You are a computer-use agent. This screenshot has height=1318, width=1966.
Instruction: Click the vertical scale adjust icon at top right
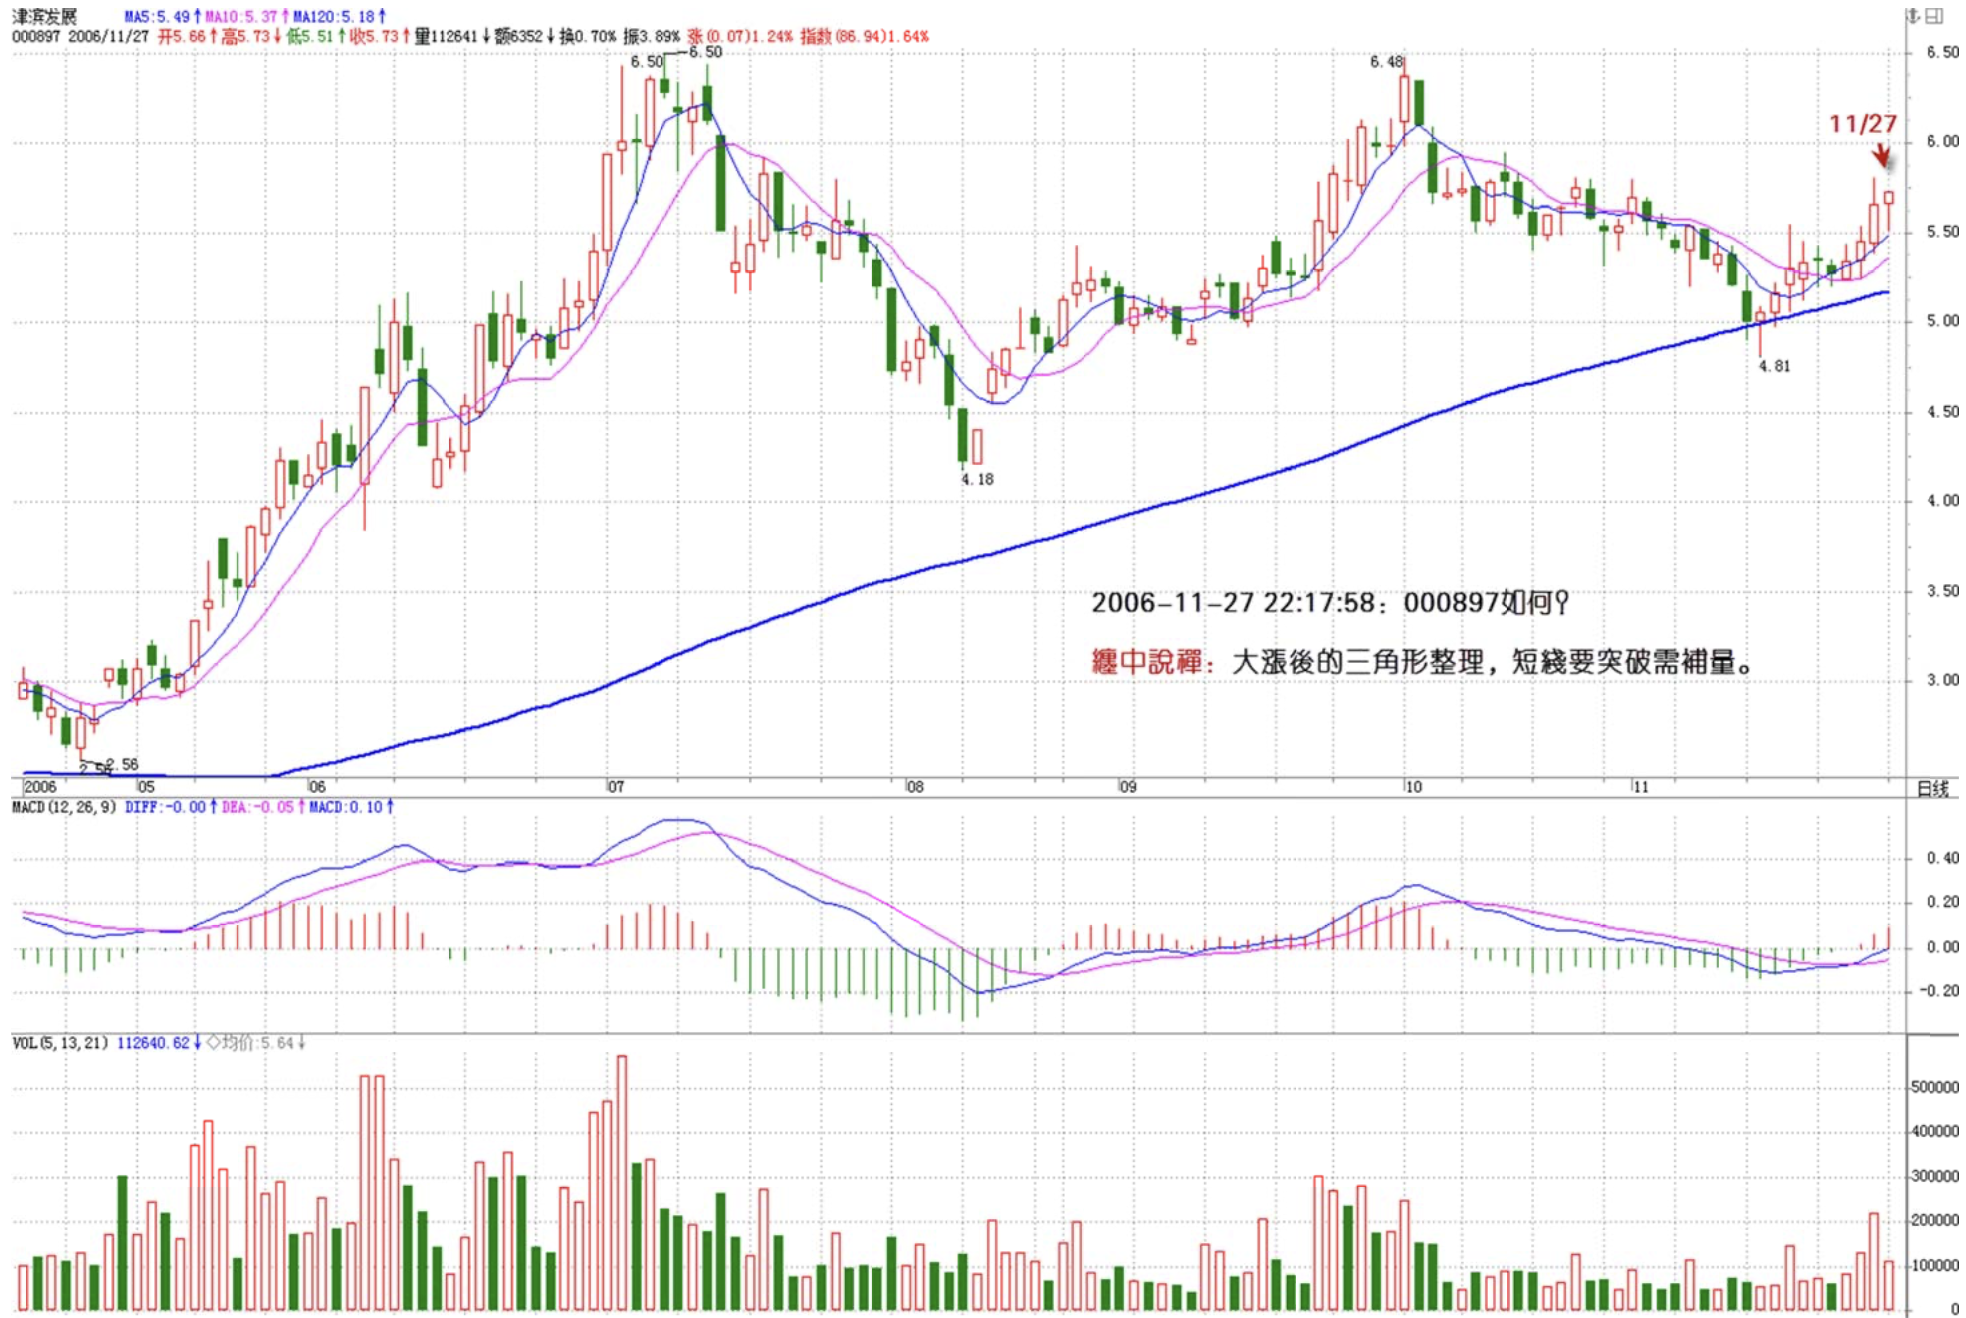1912,15
